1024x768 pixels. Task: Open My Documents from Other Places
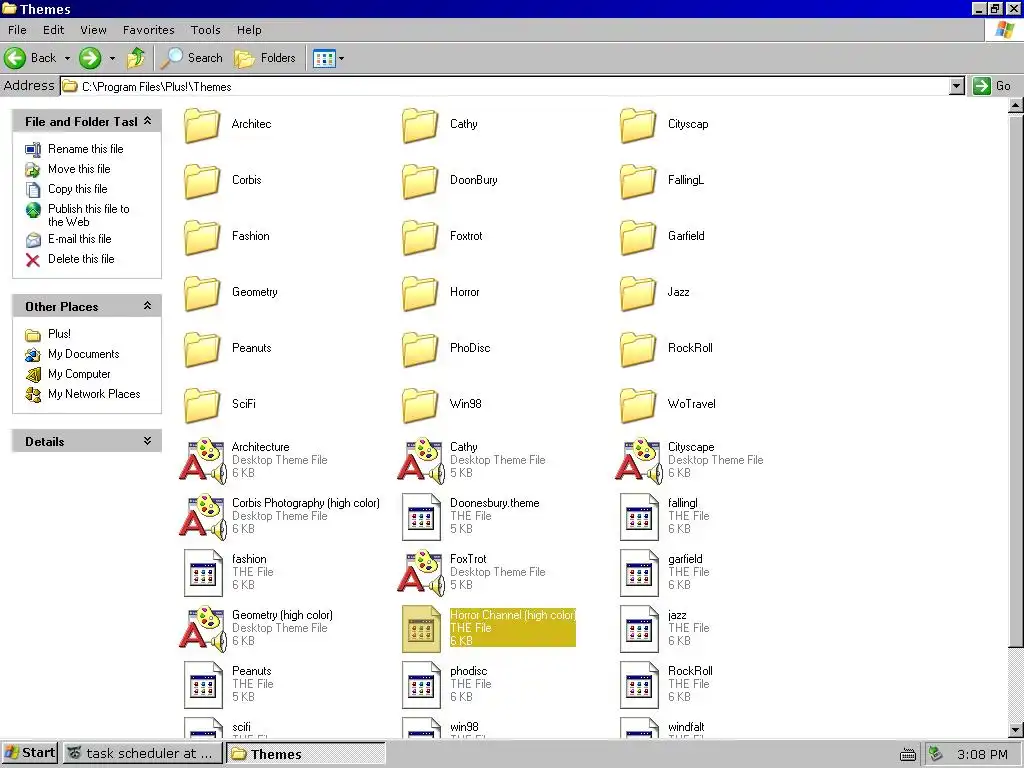84,354
